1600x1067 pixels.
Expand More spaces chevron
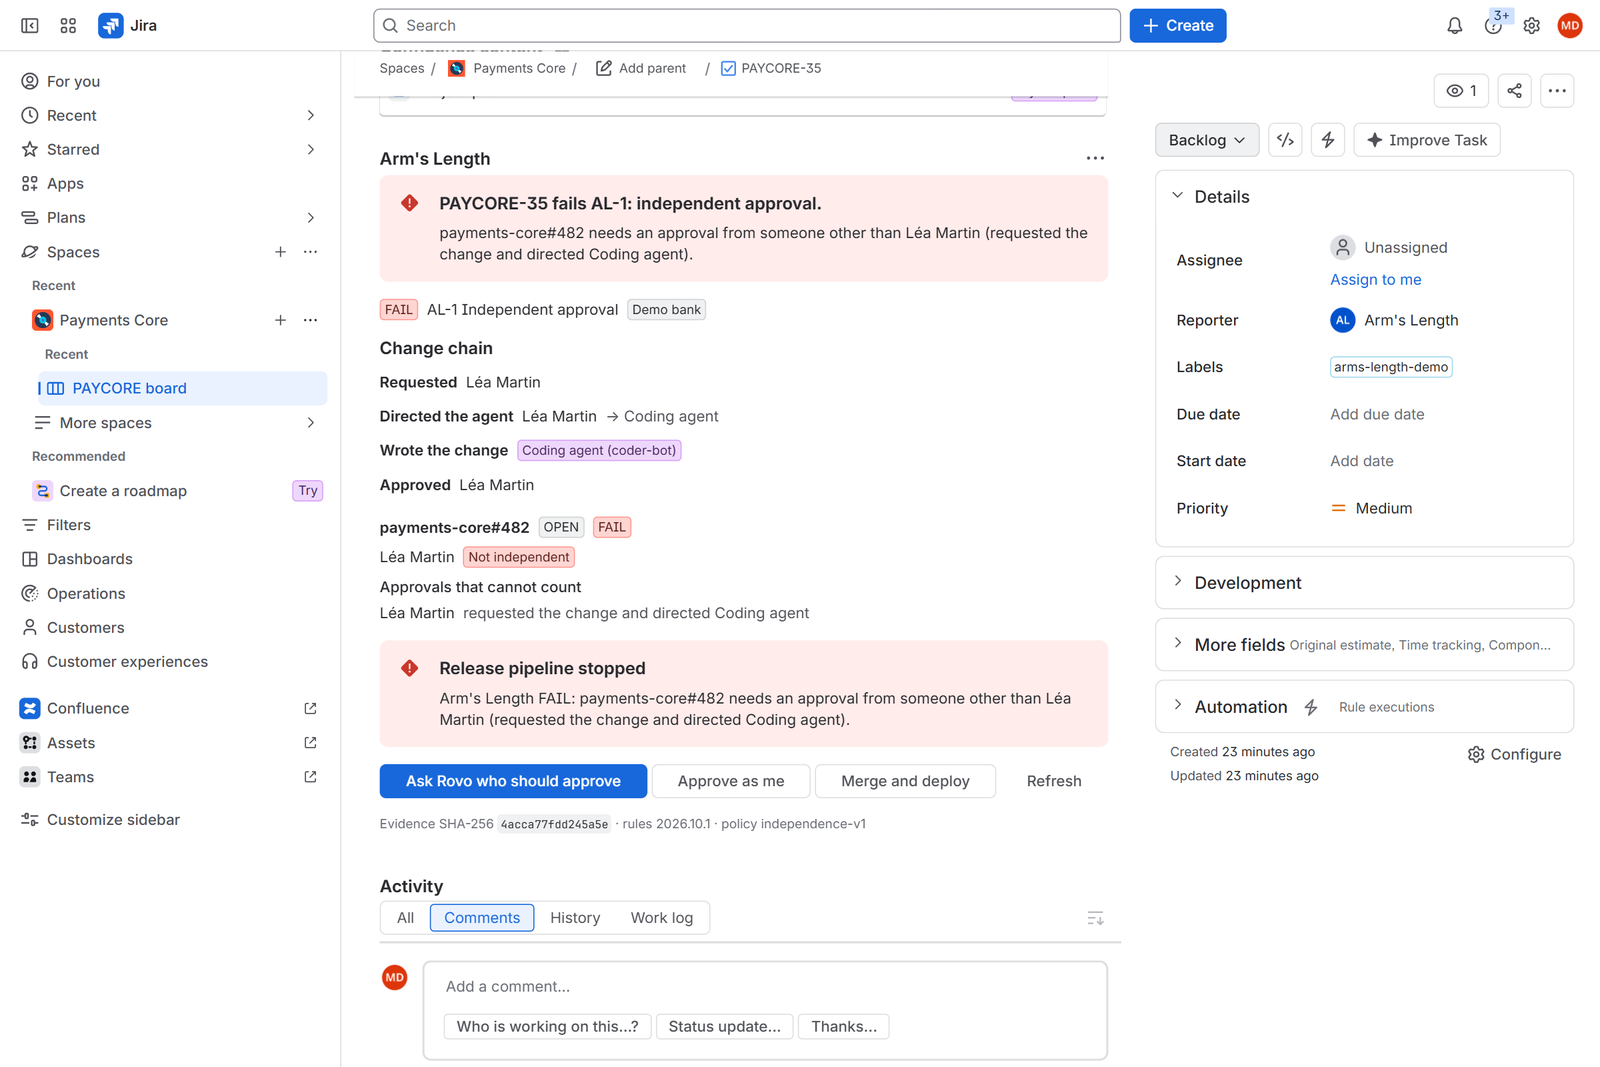(311, 423)
